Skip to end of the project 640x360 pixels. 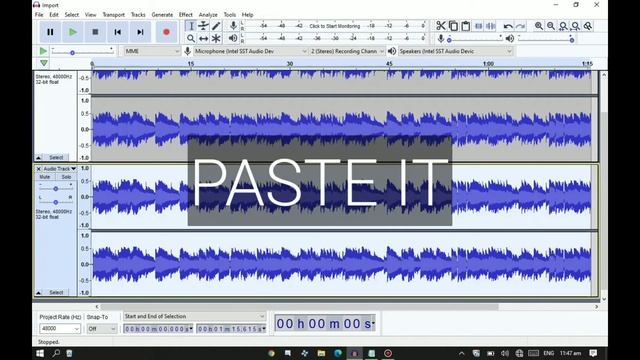click(140, 32)
